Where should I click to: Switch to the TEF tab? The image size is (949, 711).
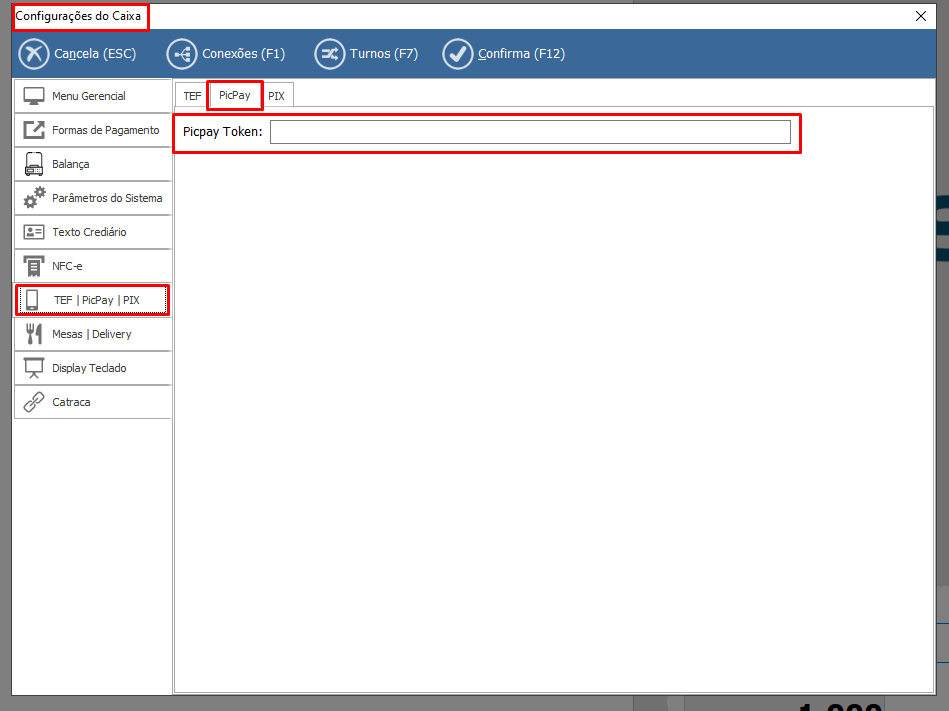tap(192, 96)
